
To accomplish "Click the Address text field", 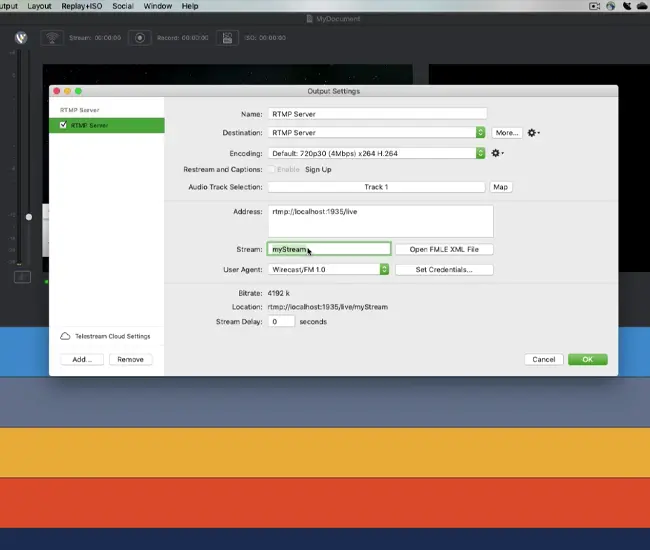I will [x=381, y=221].
